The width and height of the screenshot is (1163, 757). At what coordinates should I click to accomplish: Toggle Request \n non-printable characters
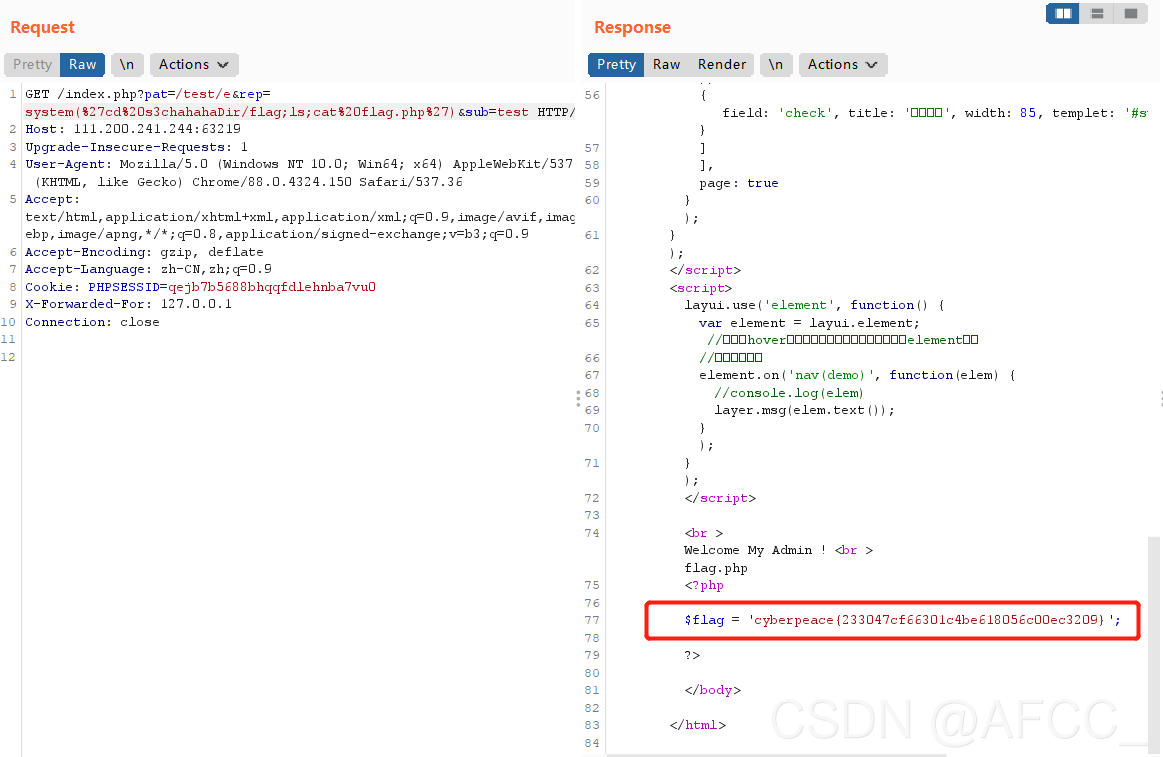click(127, 65)
